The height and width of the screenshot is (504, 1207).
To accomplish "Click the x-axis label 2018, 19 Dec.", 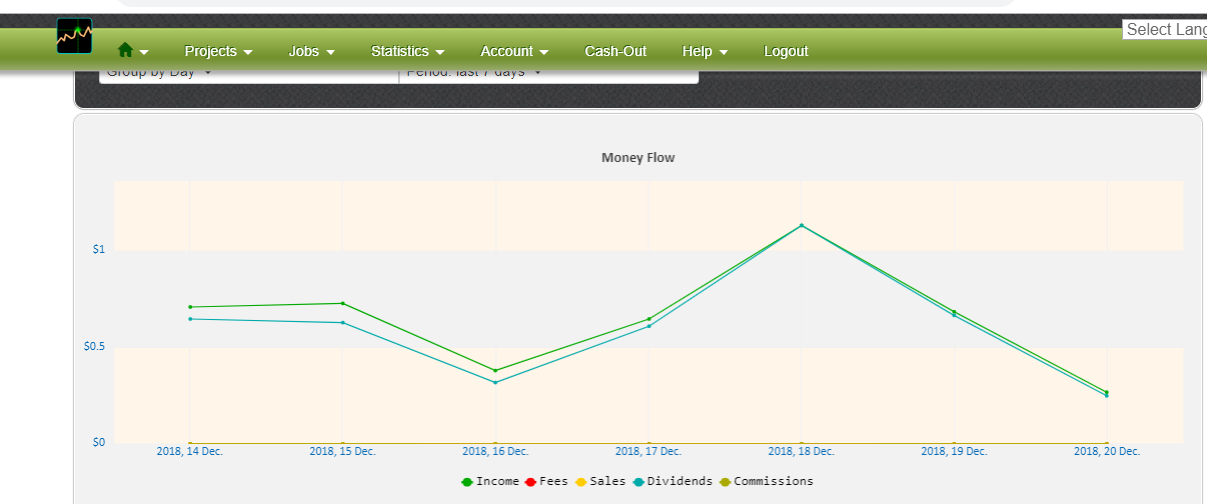I will [x=954, y=451].
